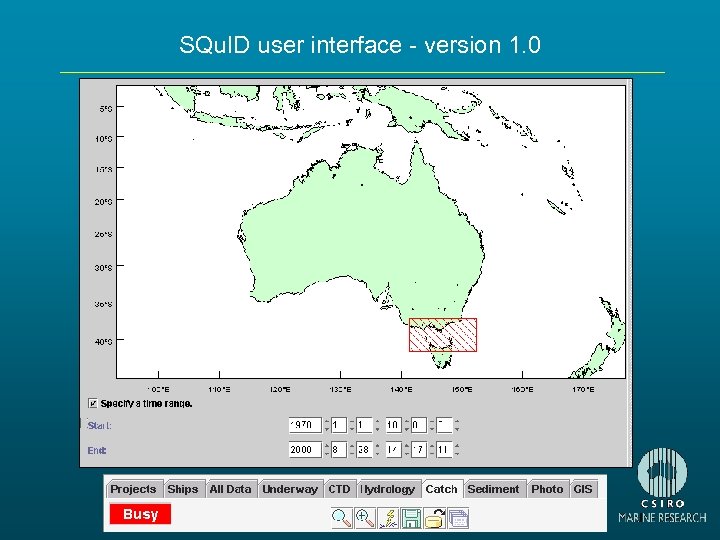Click the 40°S latitude axis label
Screen dimensions: 720x540
[103, 342]
